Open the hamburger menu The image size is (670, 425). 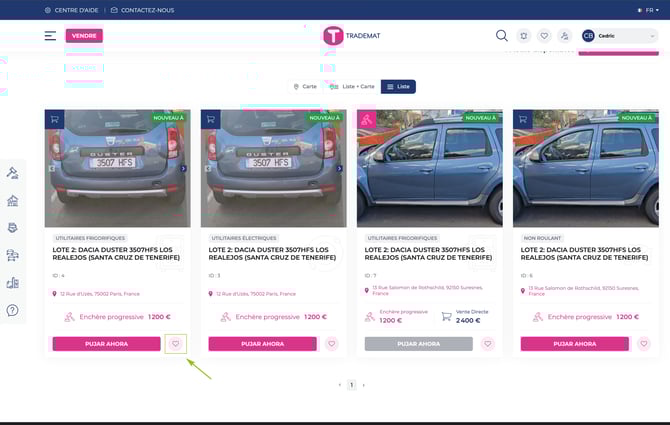point(50,36)
